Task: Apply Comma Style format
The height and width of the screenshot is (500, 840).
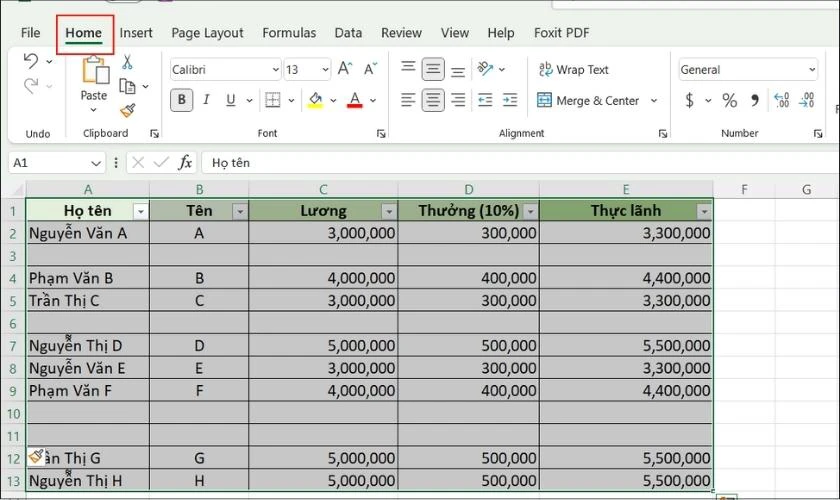Action: pyautogui.click(x=755, y=100)
